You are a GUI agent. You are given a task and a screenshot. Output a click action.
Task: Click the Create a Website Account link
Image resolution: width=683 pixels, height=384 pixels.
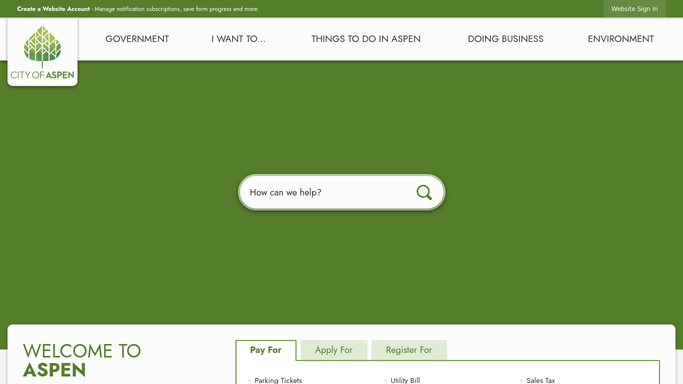click(53, 9)
